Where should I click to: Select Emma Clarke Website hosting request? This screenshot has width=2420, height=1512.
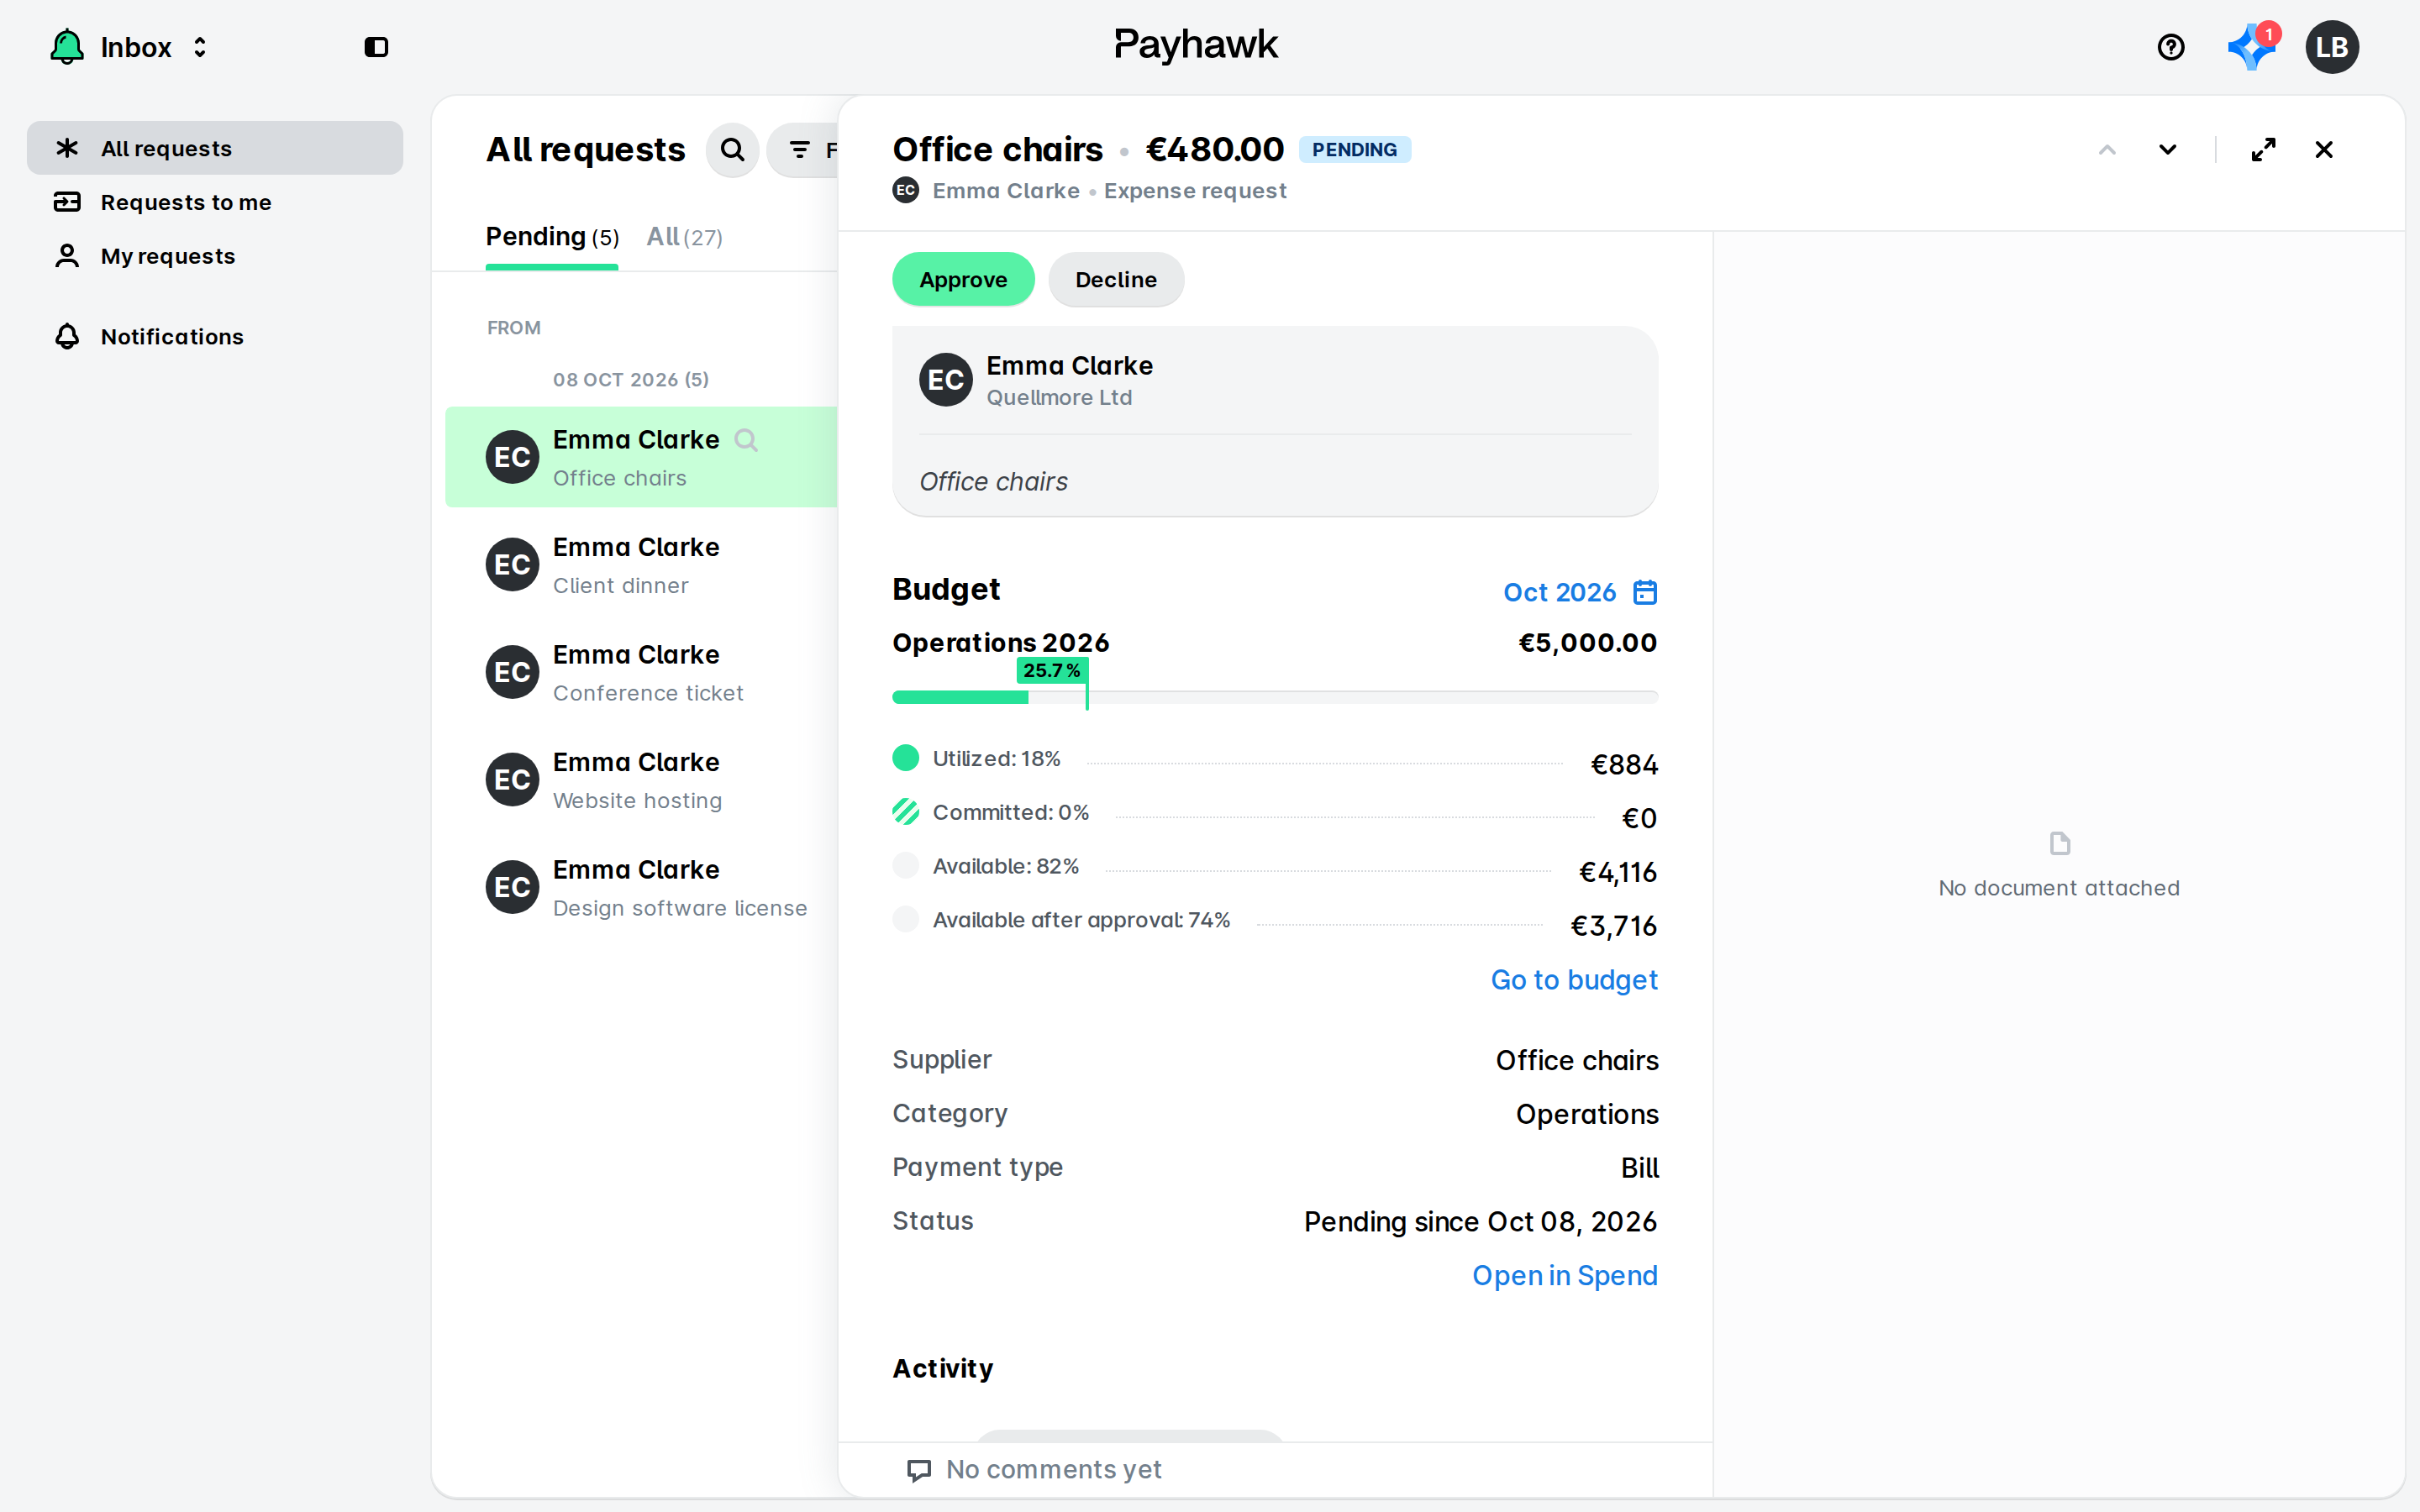641,780
